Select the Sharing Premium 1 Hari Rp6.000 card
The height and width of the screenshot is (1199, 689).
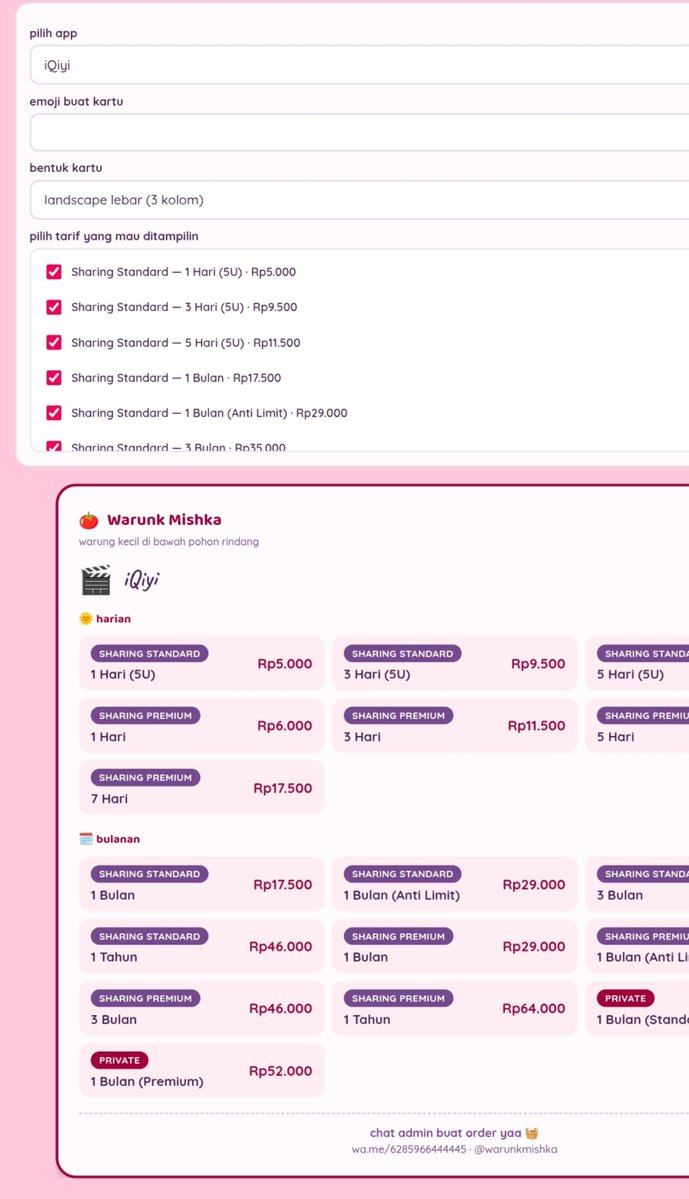click(x=202, y=726)
